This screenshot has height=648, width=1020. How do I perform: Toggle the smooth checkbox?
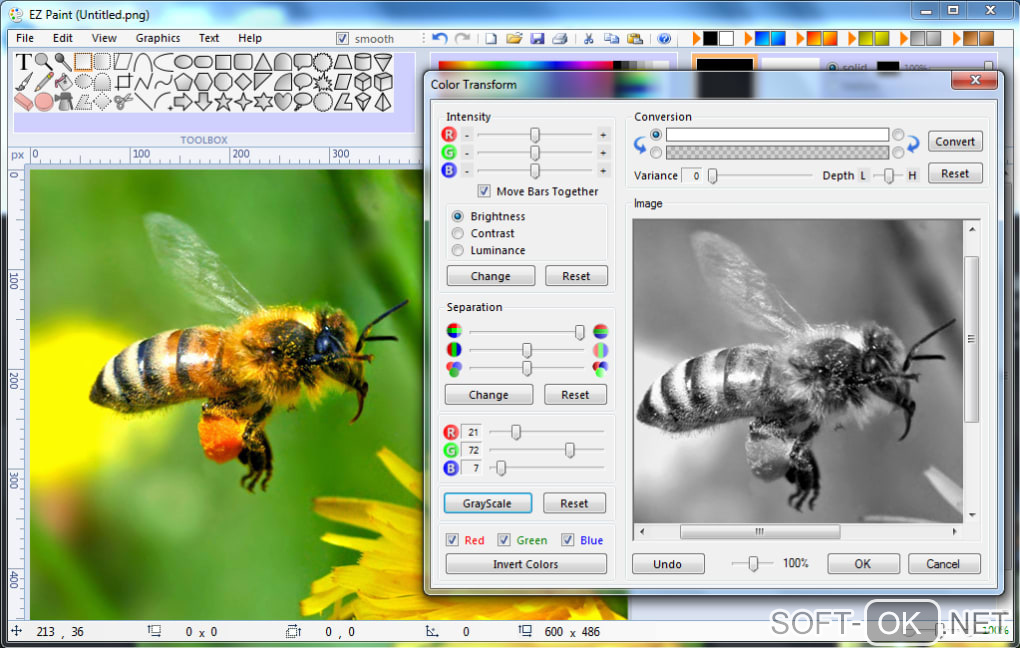click(342, 38)
